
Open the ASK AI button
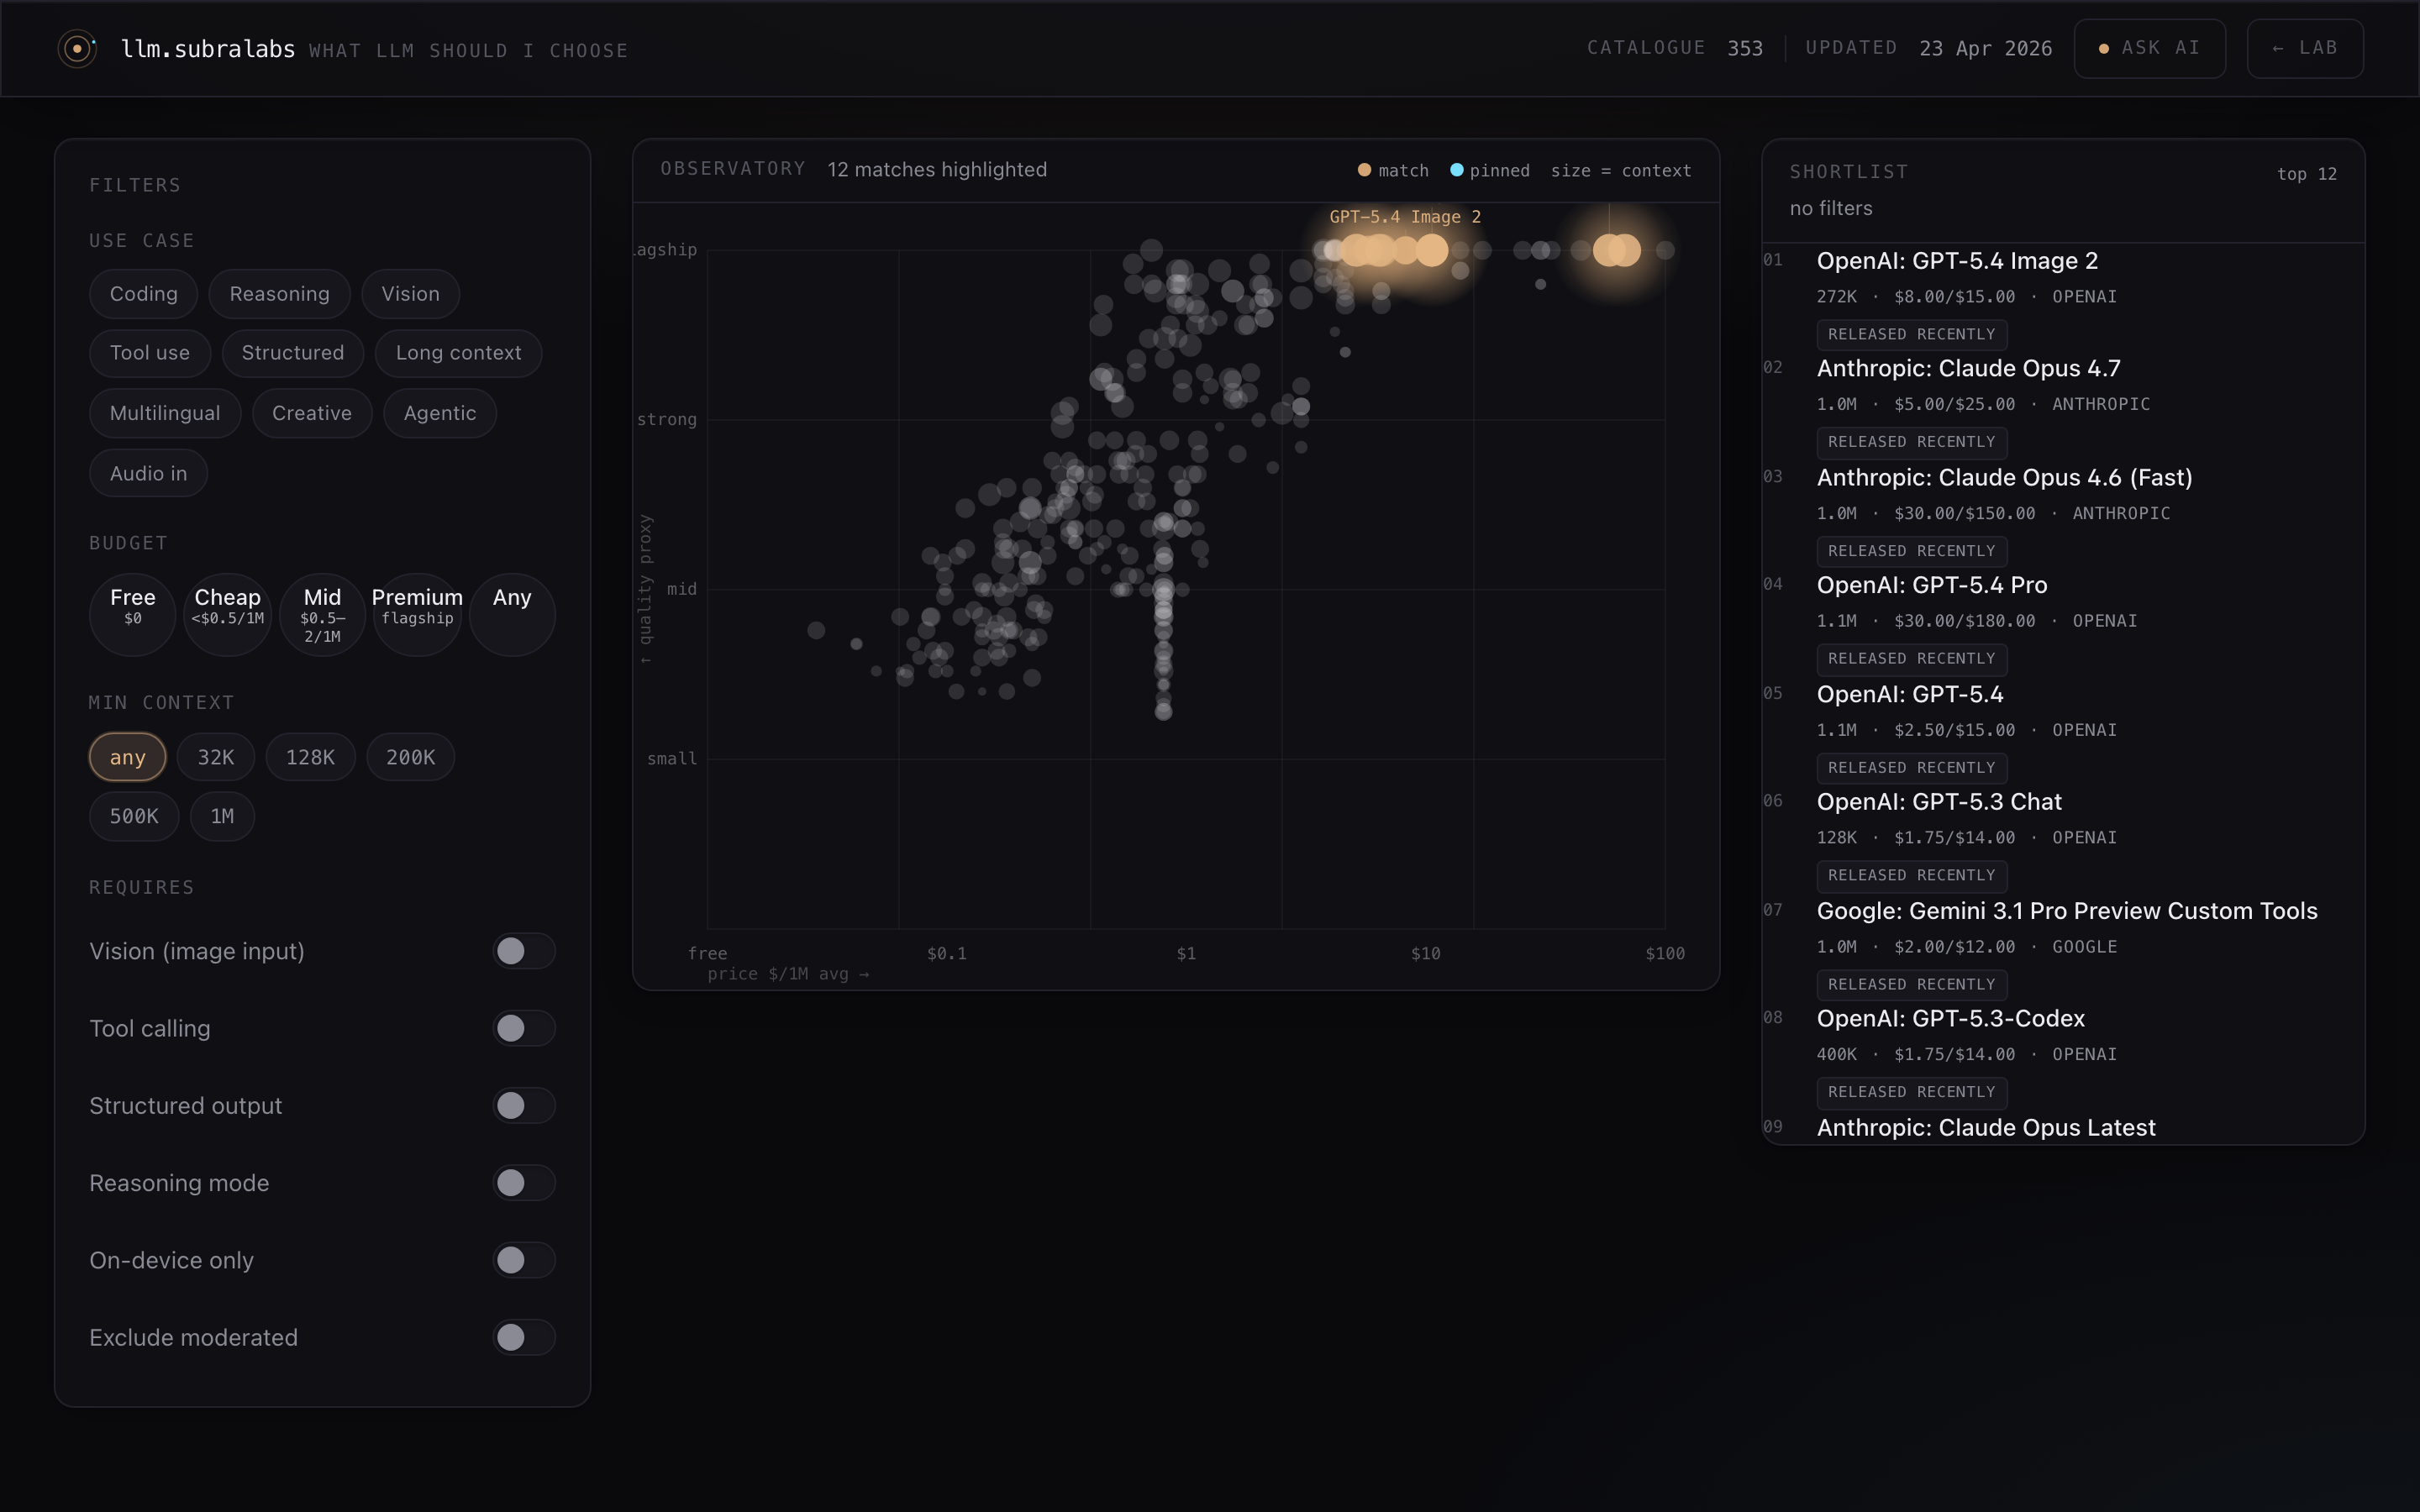coord(2149,48)
